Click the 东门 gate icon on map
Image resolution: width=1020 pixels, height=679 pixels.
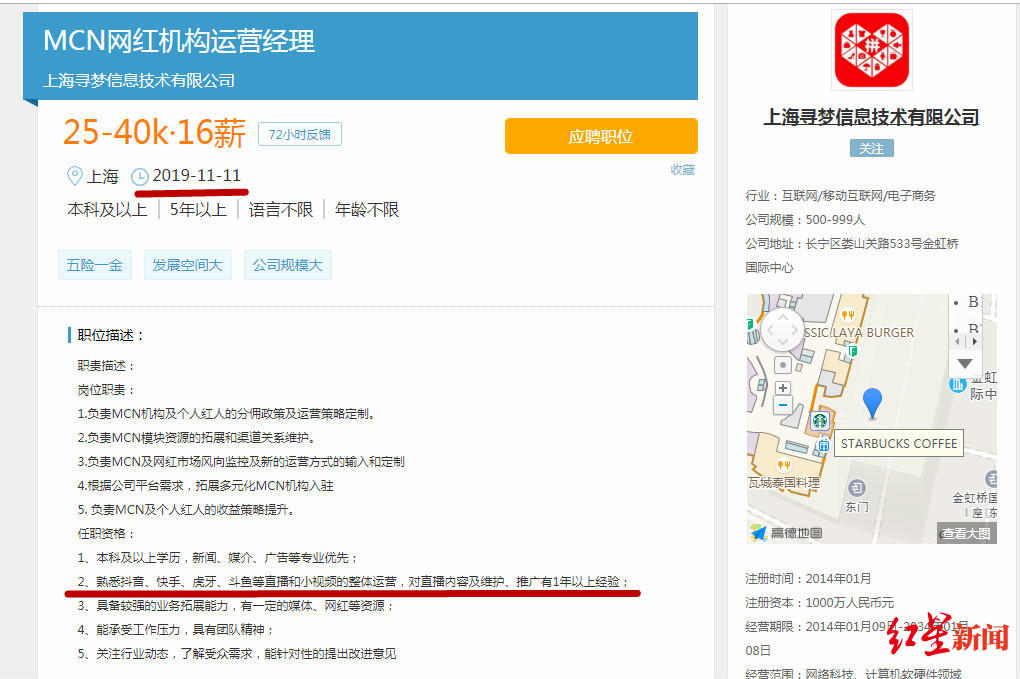pos(857,487)
